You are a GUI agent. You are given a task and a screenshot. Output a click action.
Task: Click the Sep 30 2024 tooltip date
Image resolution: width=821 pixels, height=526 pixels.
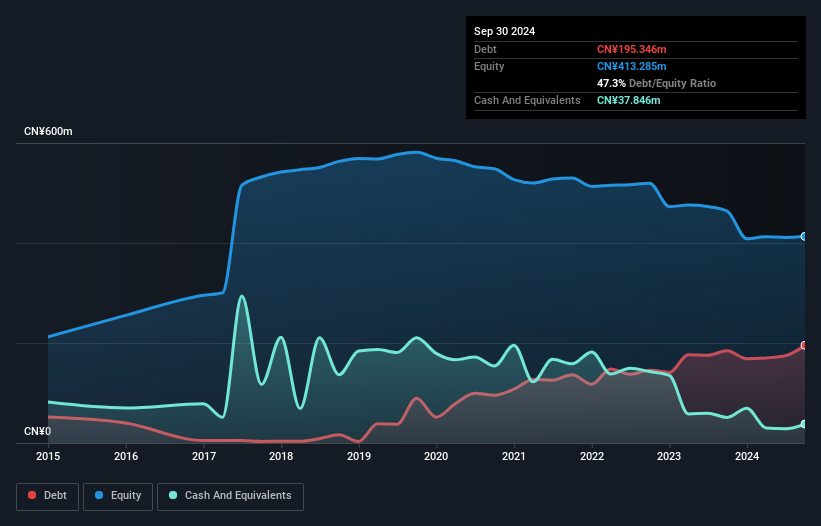(504, 31)
